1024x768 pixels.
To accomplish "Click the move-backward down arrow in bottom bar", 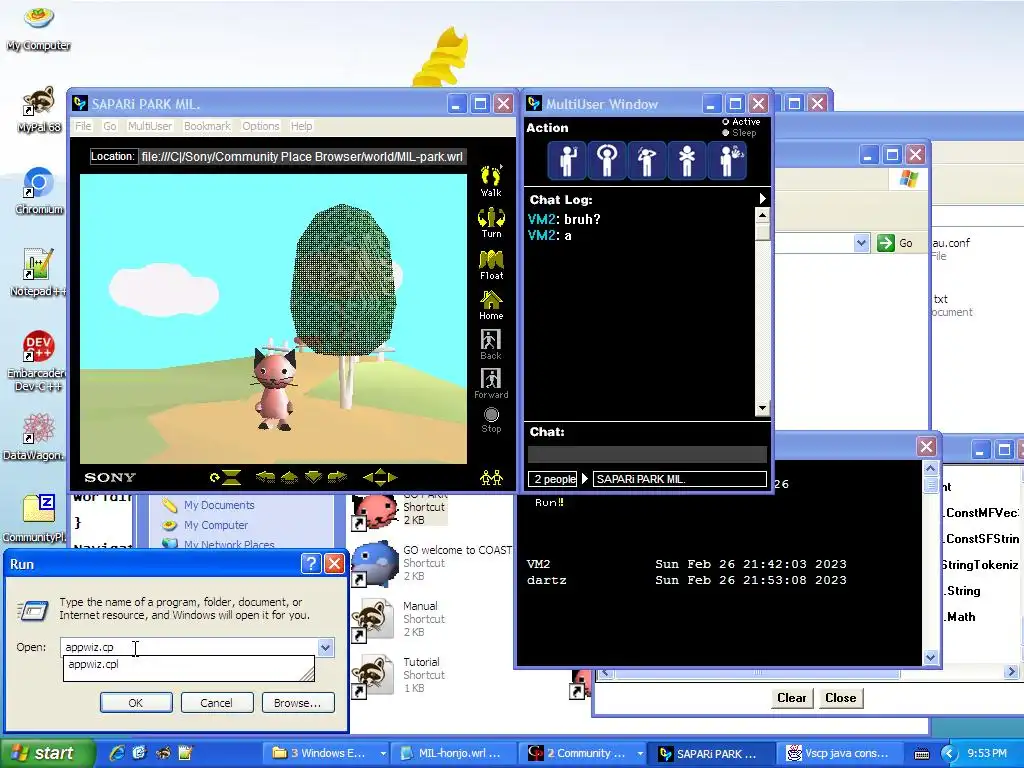I will (x=313, y=477).
